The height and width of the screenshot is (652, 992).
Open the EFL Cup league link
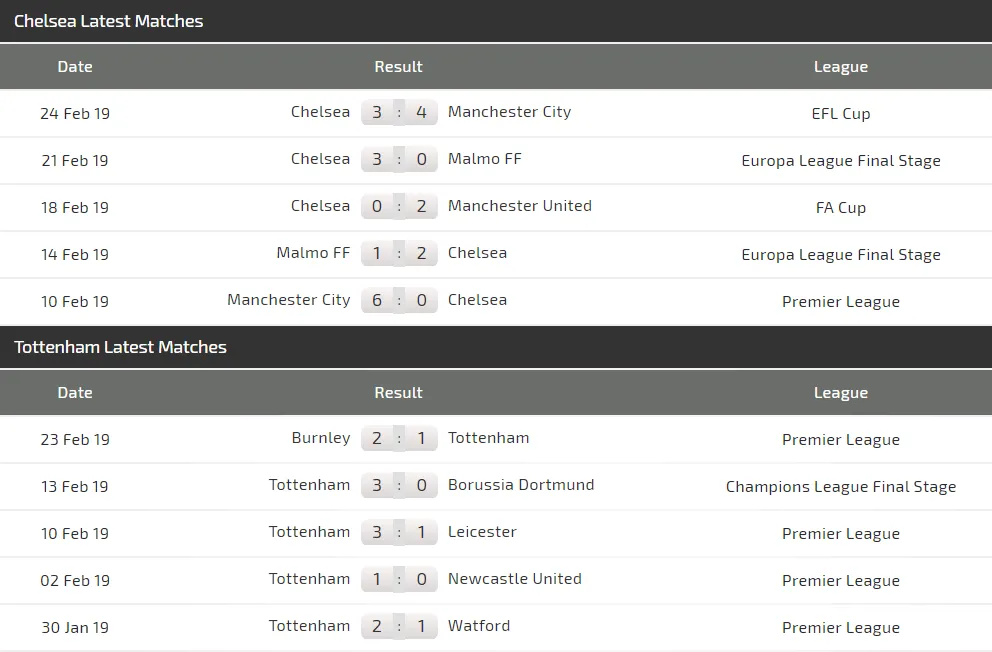click(x=841, y=114)
